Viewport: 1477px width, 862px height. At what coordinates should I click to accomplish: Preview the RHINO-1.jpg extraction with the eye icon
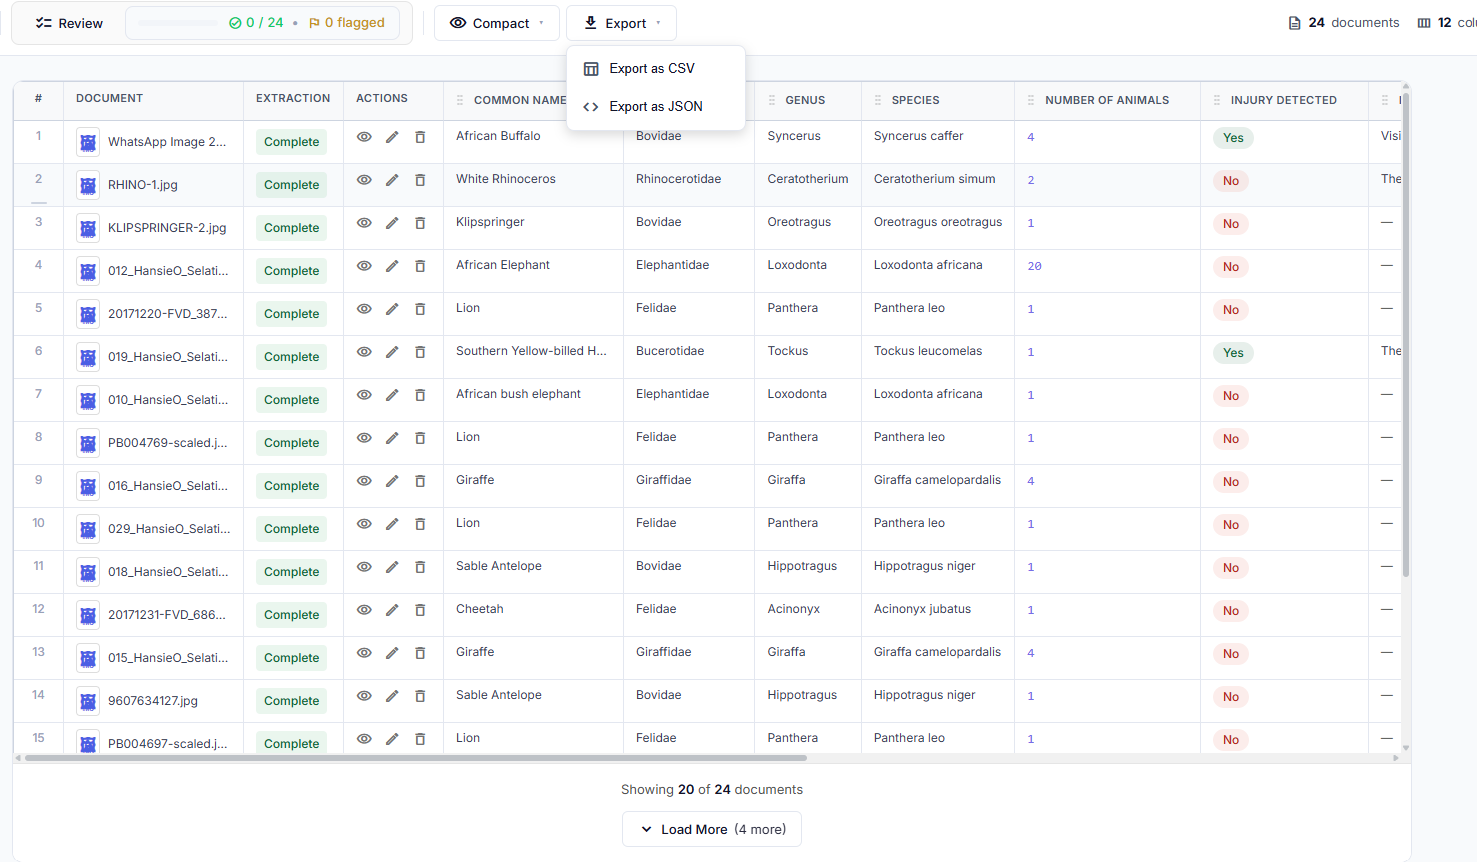pos(364,180)
